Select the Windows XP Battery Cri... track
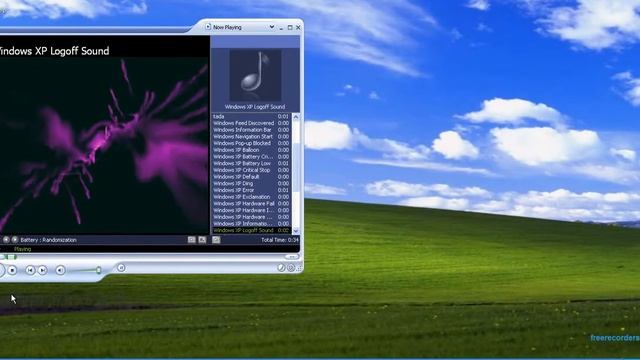The width and height of the screenshot is (640, 360). pyautogui.click(x=251, y=156)
